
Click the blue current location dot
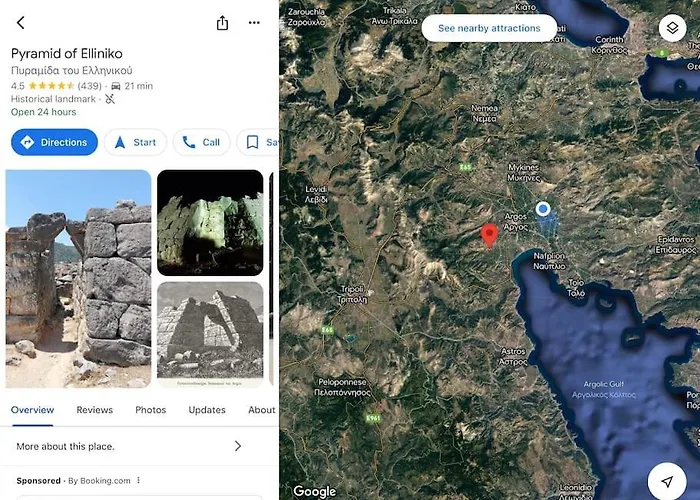543,208
